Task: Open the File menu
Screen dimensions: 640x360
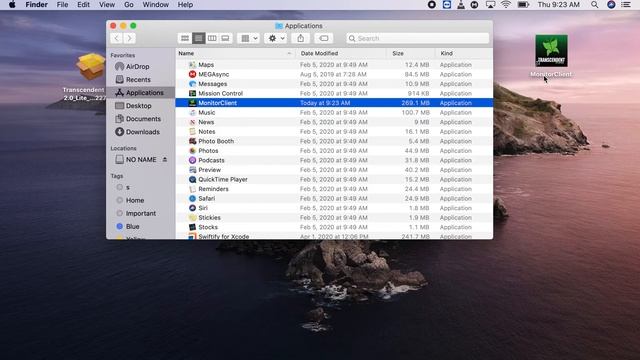Action: click(62, 5)
